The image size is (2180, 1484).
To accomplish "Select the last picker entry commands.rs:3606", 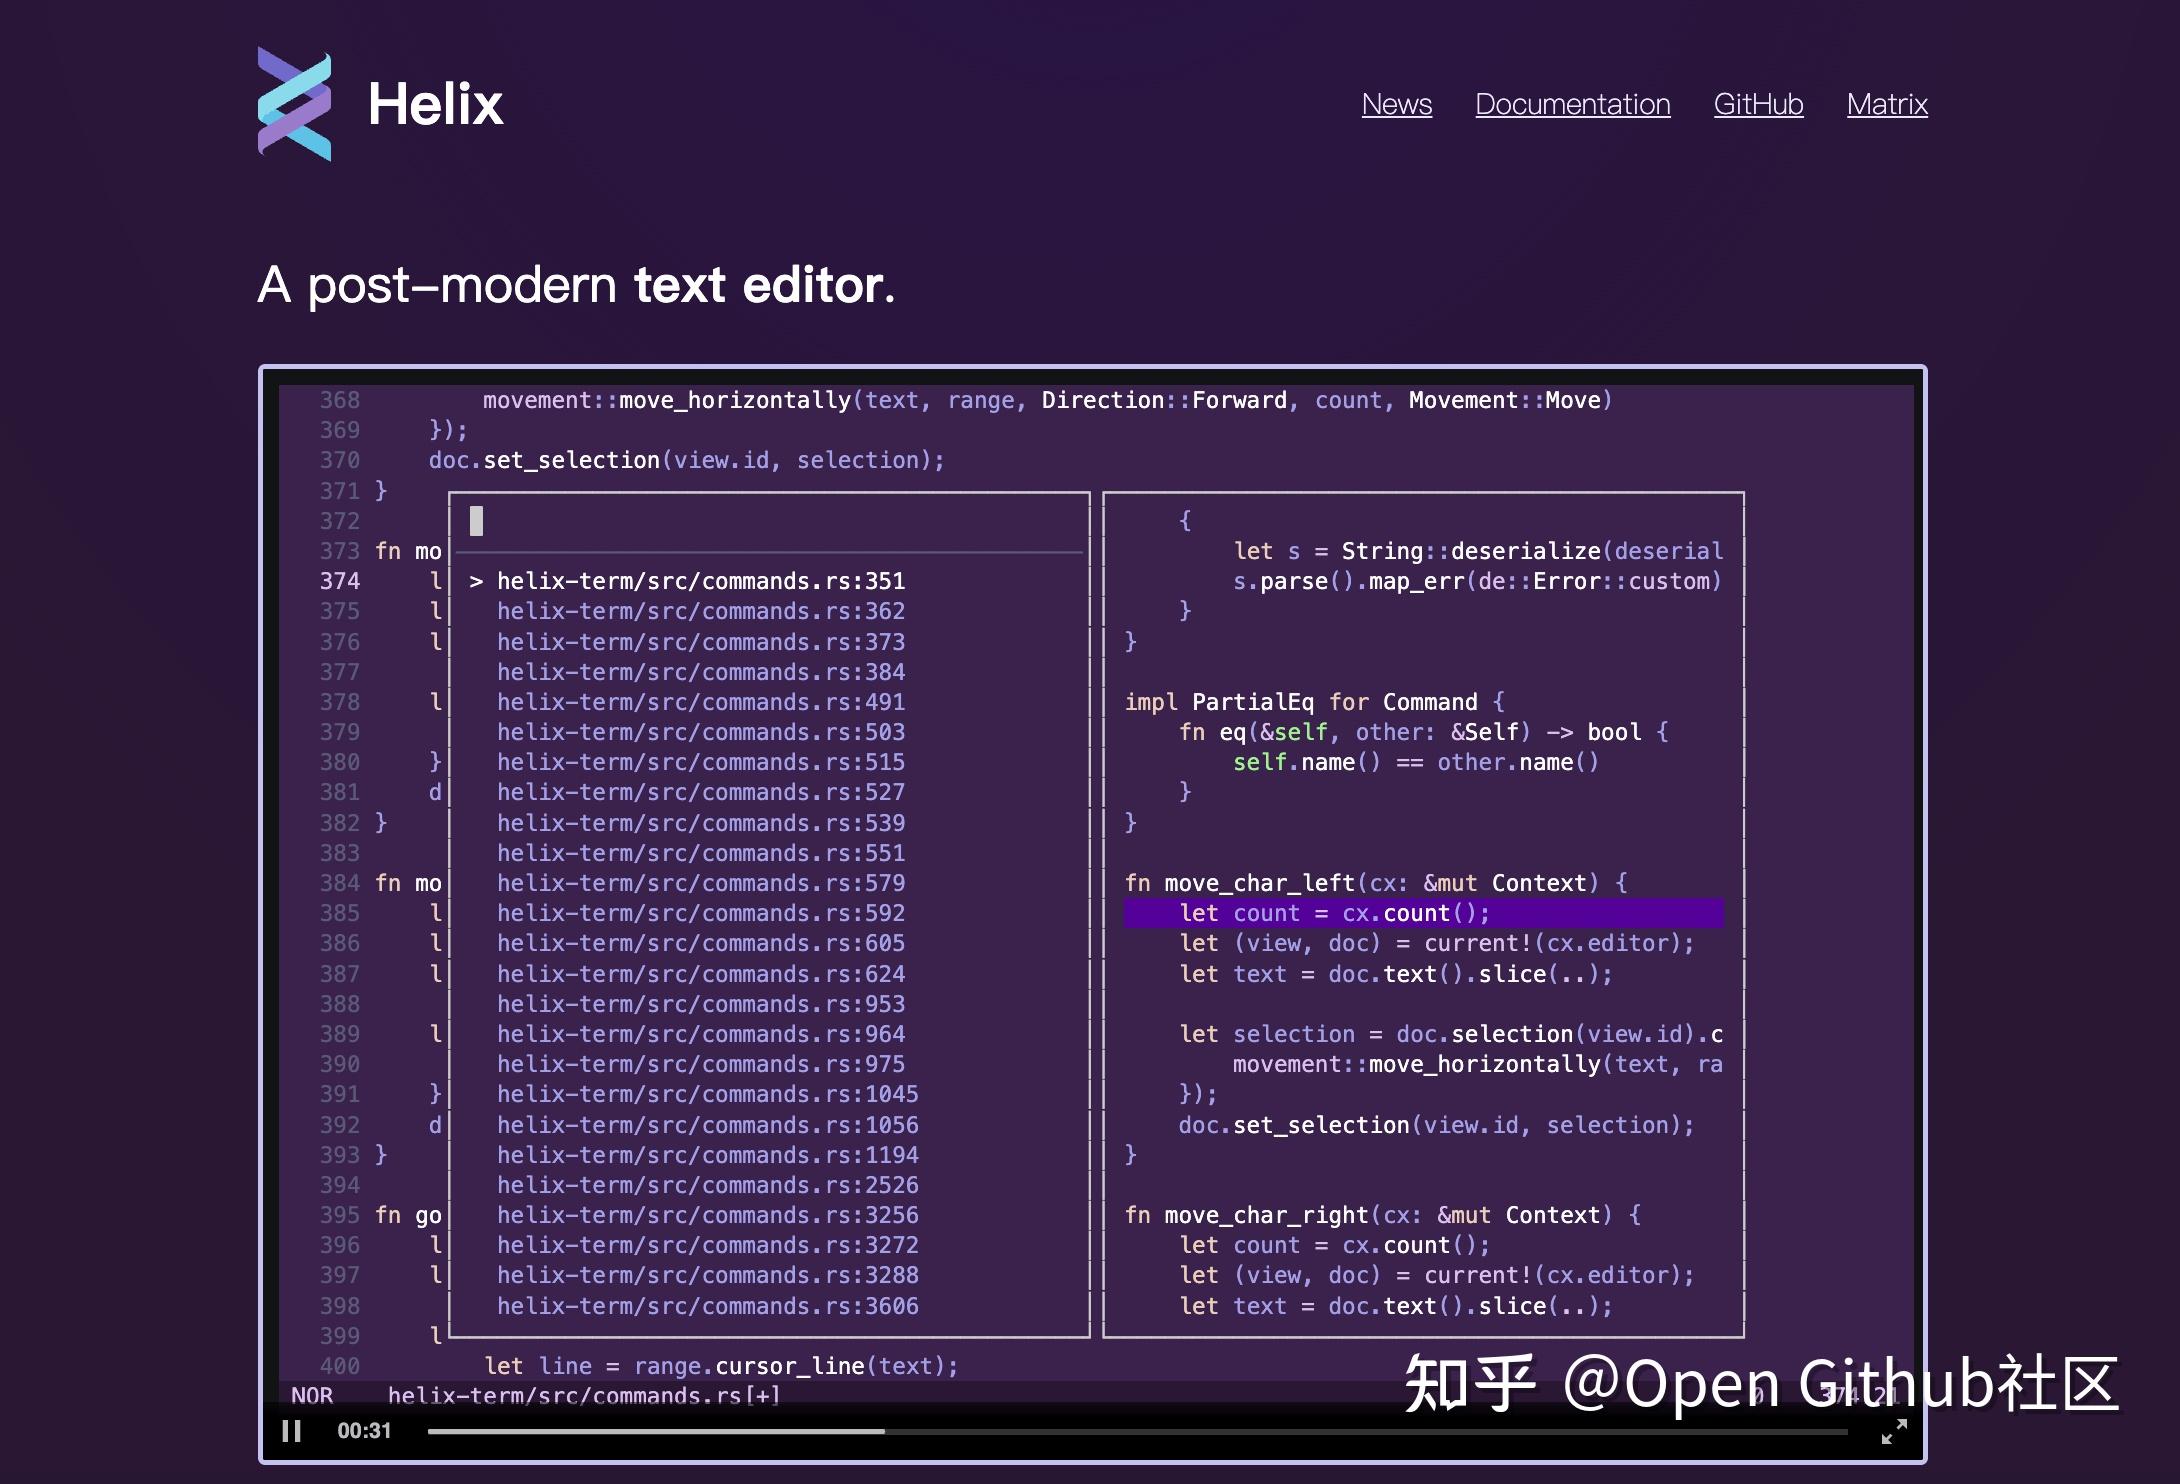I will click(x=710, y=1306).
